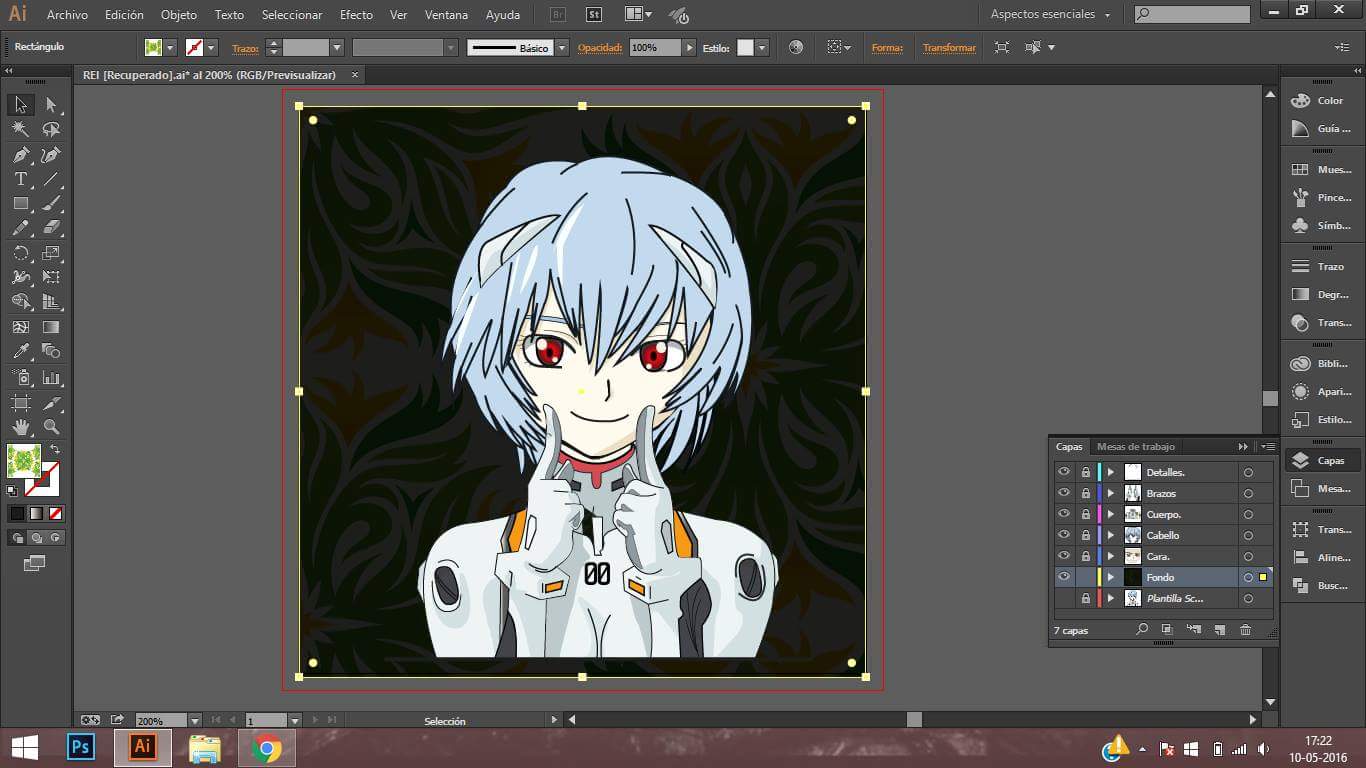Select the Hand tool

[x=21, y=427]
